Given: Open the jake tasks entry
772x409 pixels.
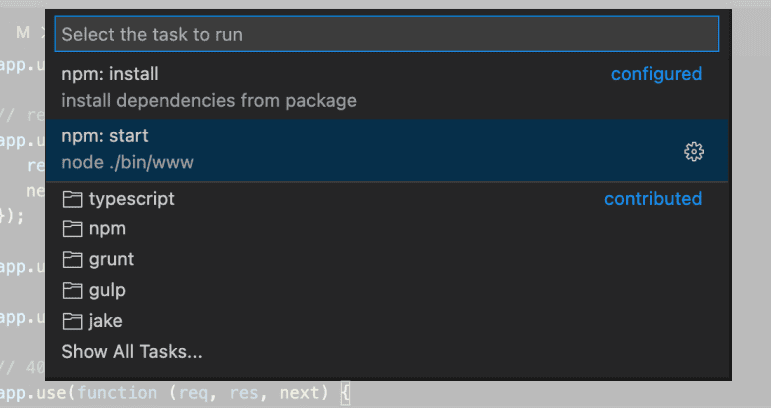Looking at the screenshot, I should (x=105, y=322).
